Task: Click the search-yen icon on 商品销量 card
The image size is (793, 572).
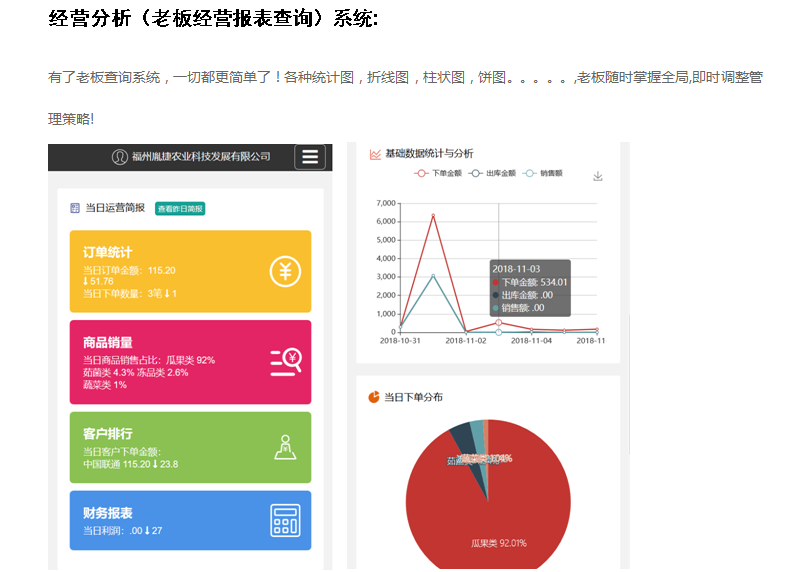Action: [x=285, y=361]
